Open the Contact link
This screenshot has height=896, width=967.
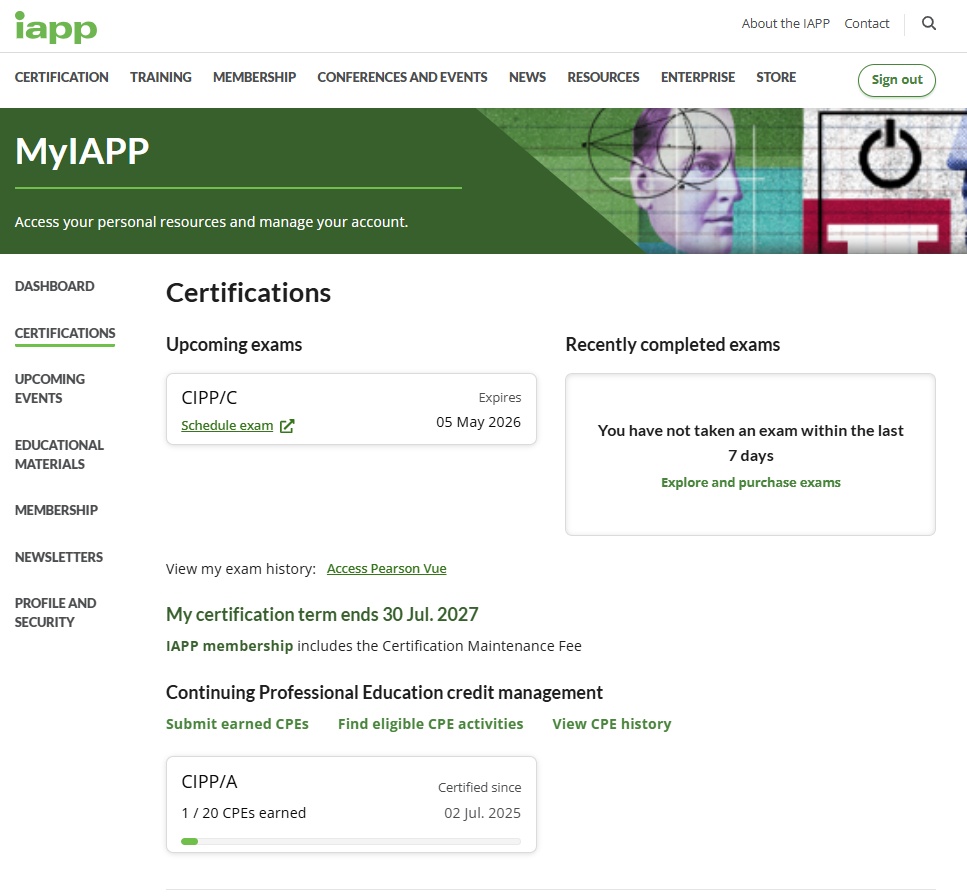[866, 23]
